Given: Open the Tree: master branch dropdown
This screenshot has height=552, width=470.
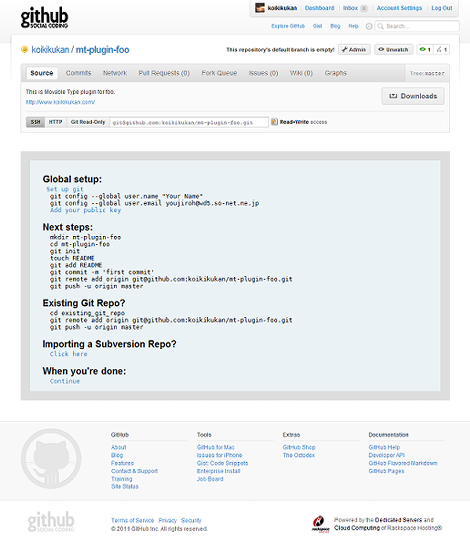Looking at the screenshot, I should [427, 73].
